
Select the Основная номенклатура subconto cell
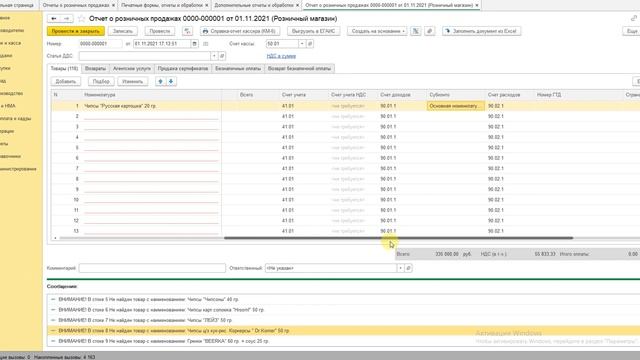pos(456,106)
